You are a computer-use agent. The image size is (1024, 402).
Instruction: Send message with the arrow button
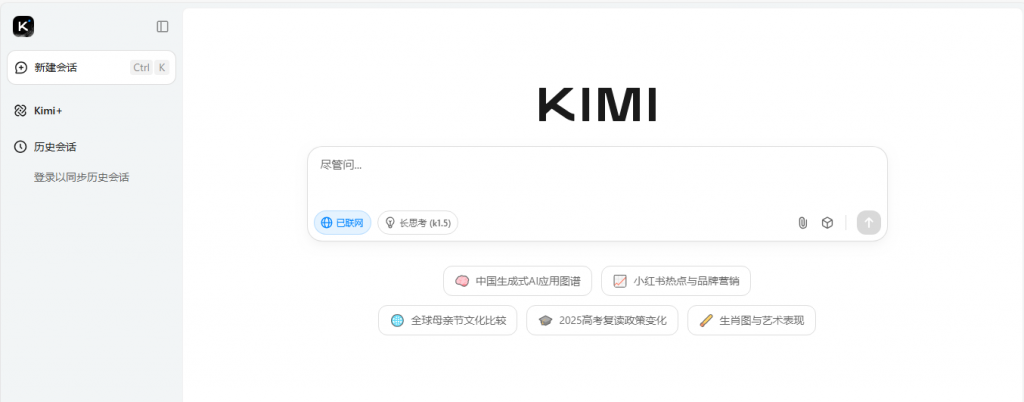tap(869, 223)
